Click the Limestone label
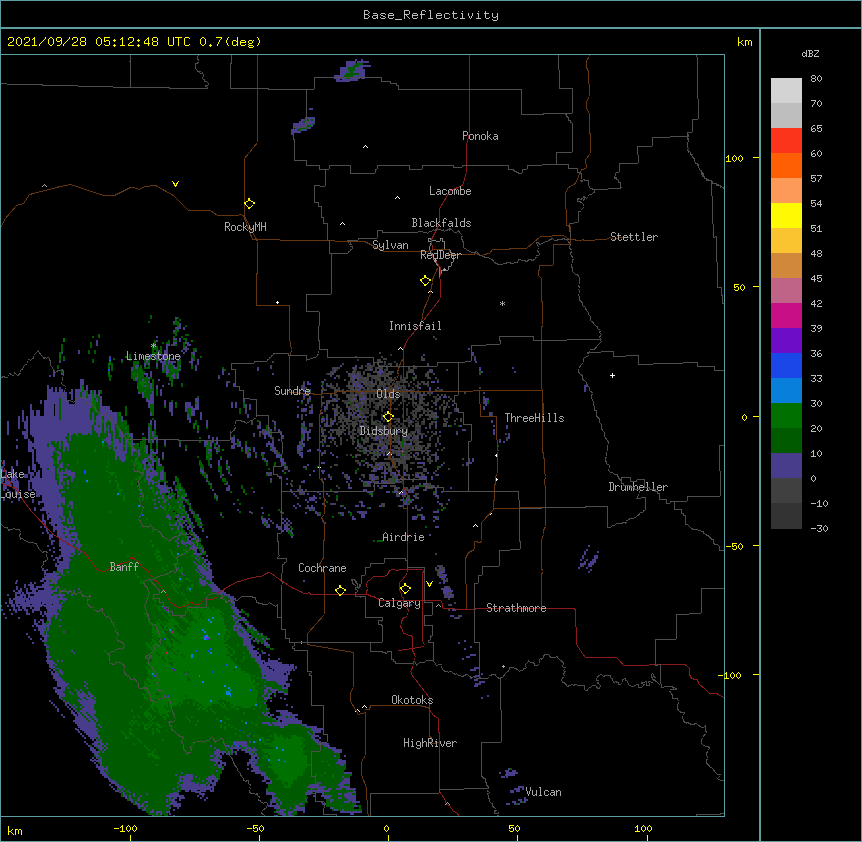Viewport: 862px width, 842px height. (153, 356)
